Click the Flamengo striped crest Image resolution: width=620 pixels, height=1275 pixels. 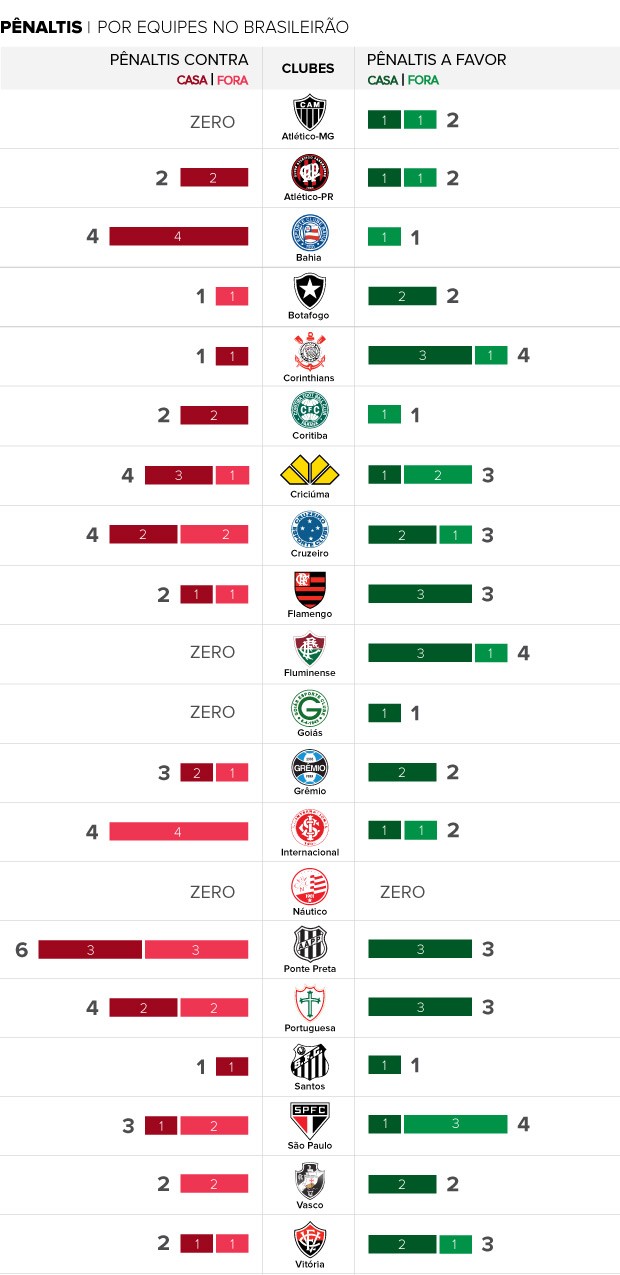[x=308, y=588]
